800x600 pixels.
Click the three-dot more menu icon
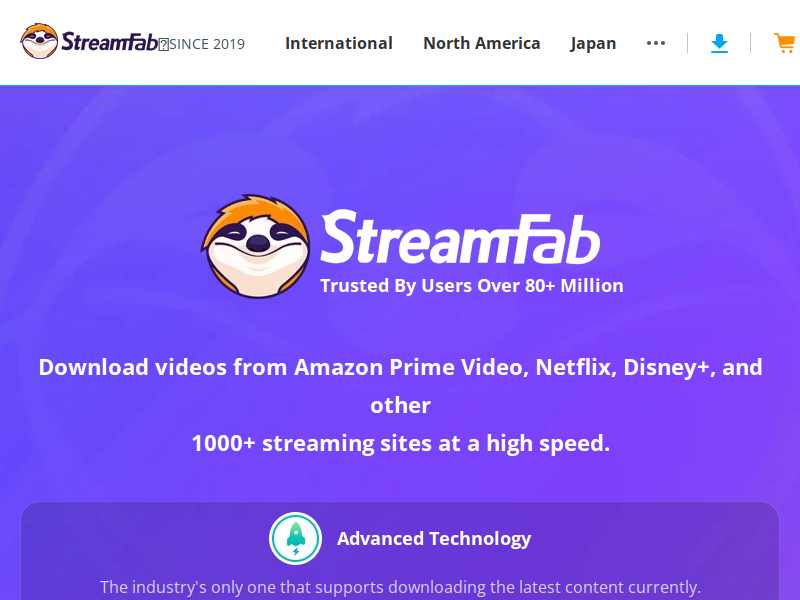tap(656, 43)
